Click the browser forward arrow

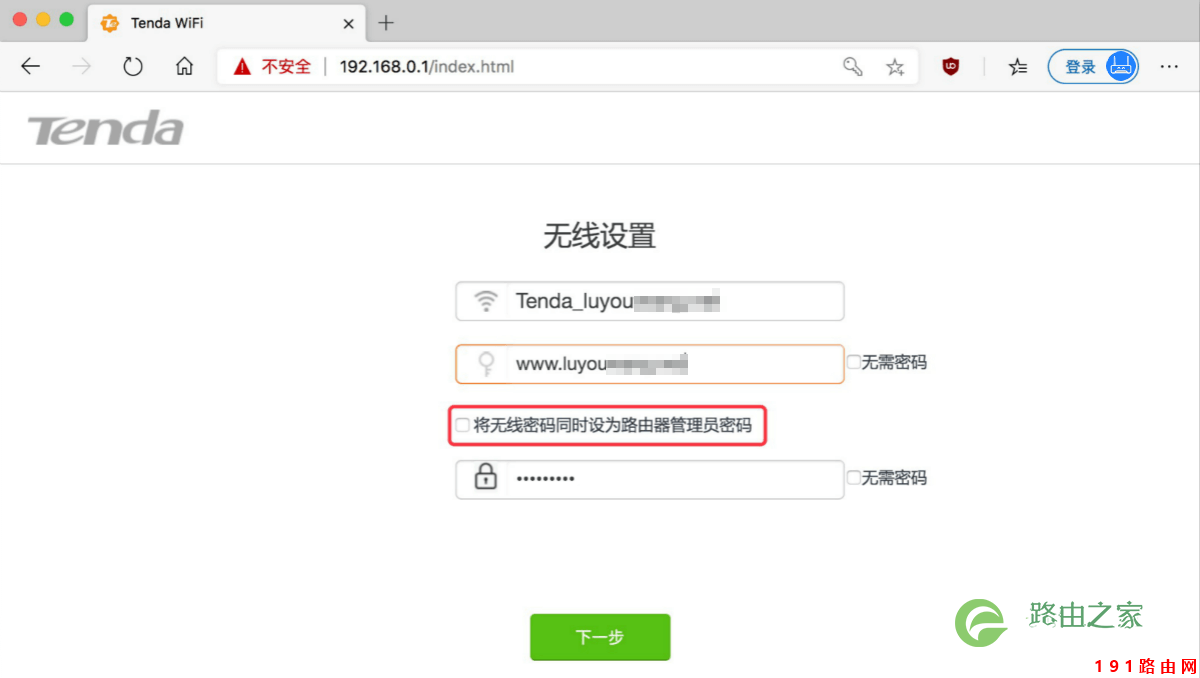(x=82, y=67)
